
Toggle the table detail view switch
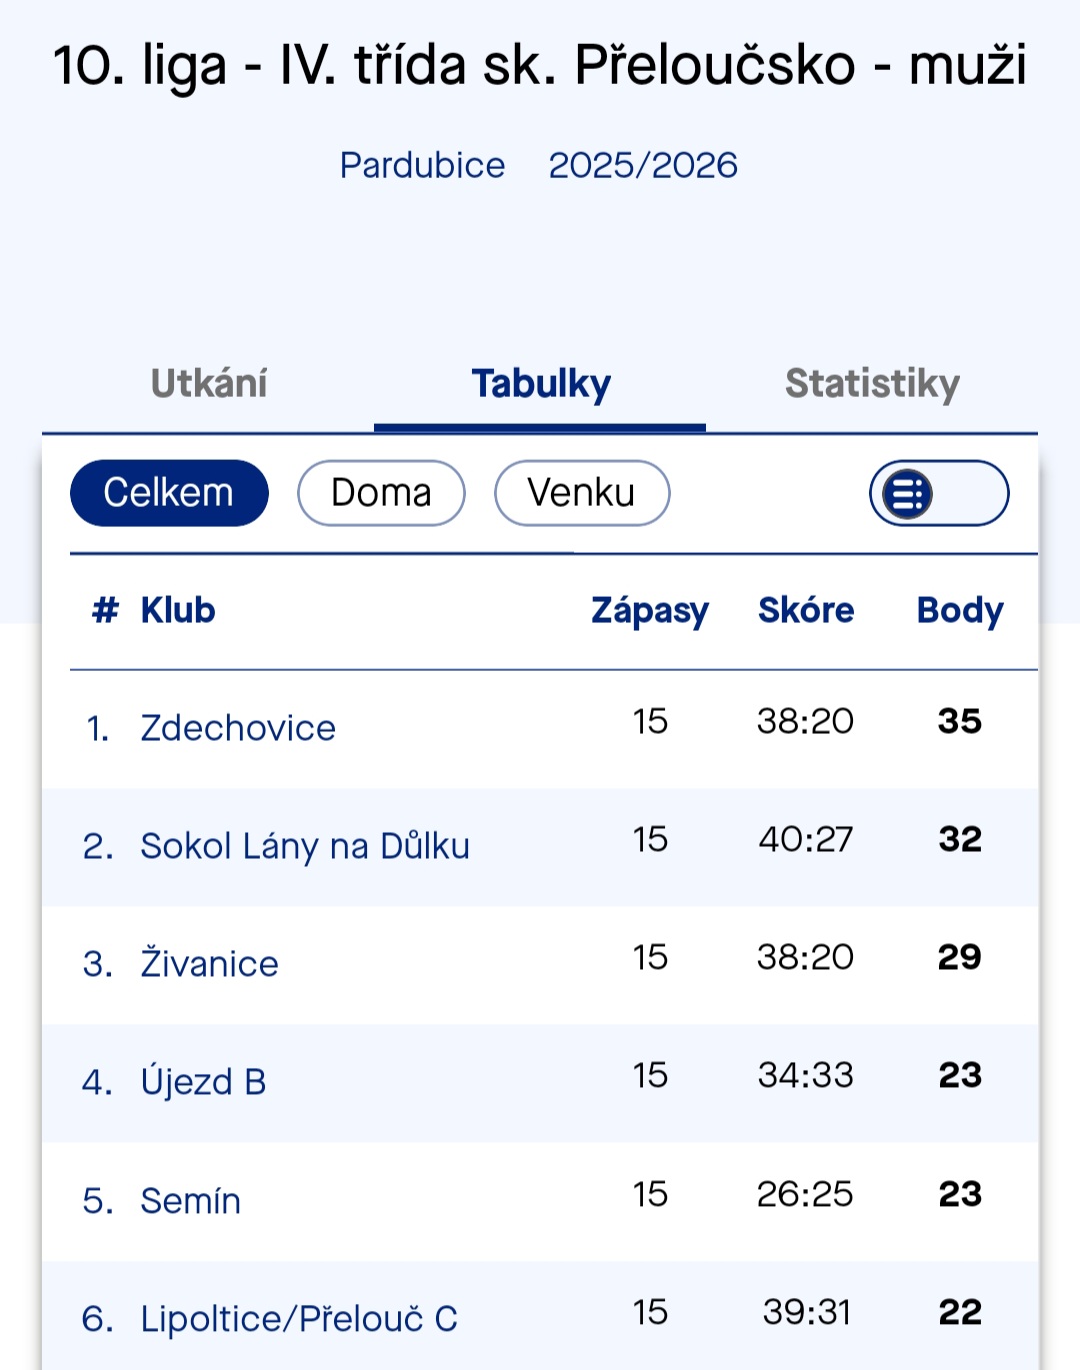pos(938,493)
